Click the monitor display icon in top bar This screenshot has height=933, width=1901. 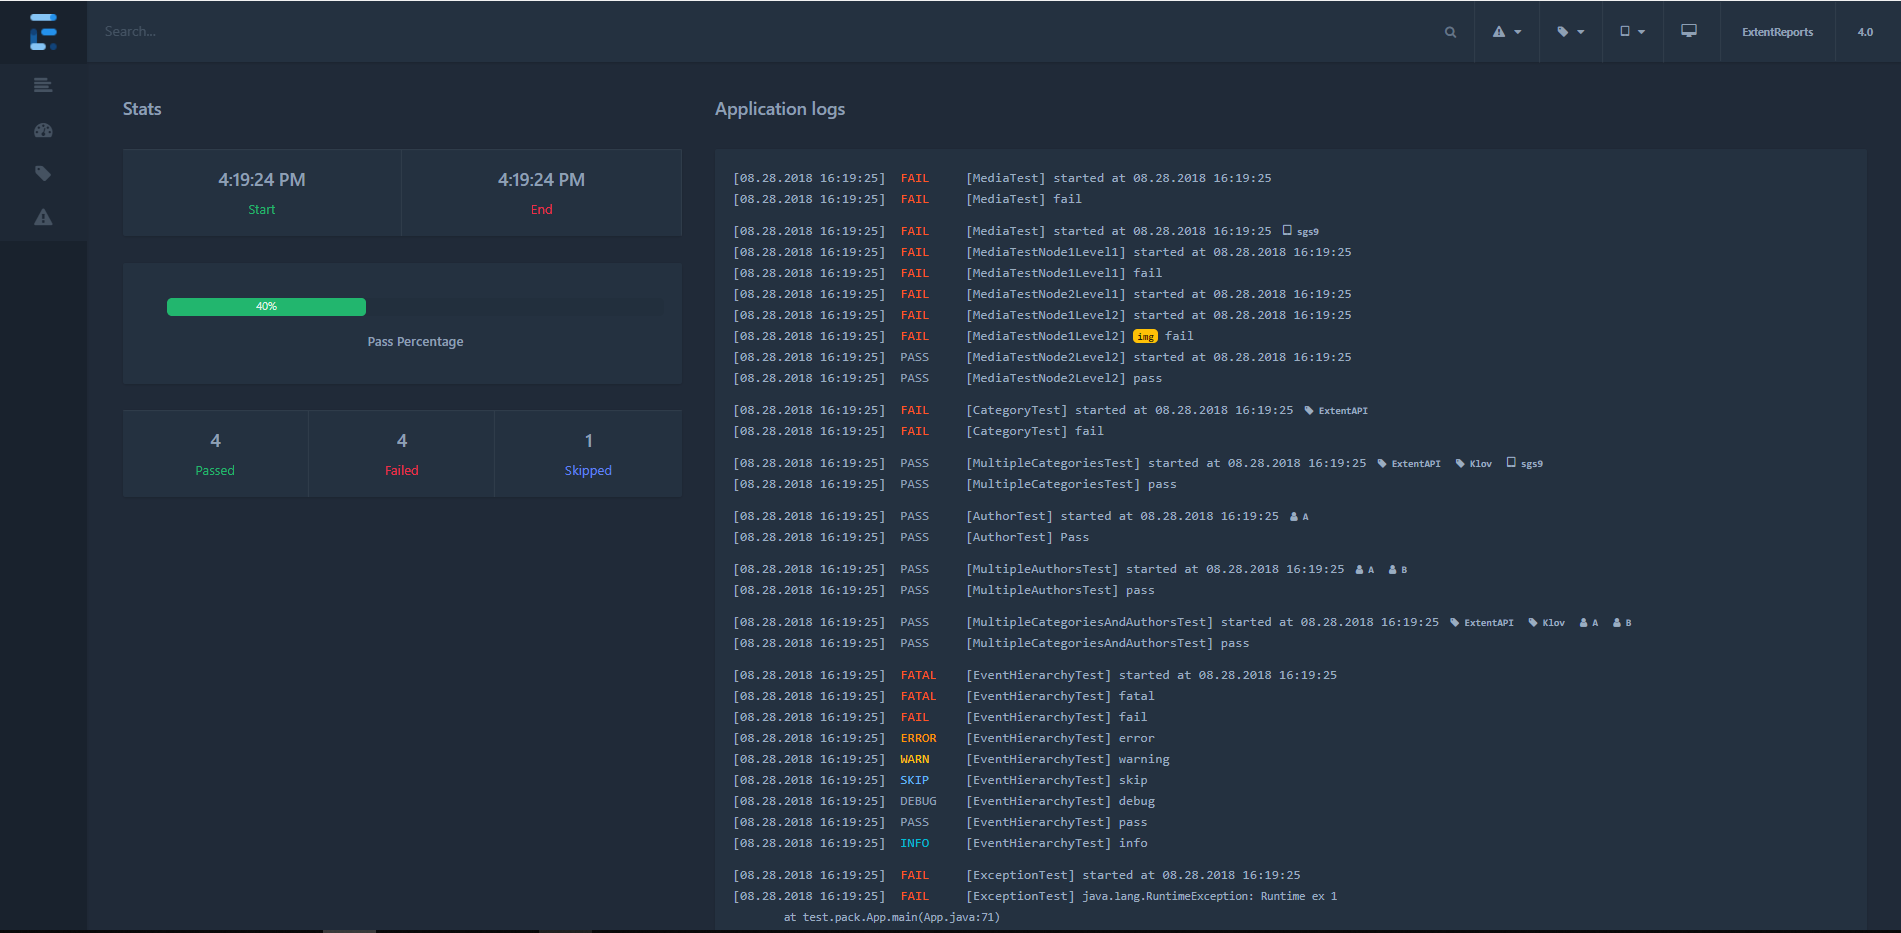pyautogui.click(x=1689, y=31)
